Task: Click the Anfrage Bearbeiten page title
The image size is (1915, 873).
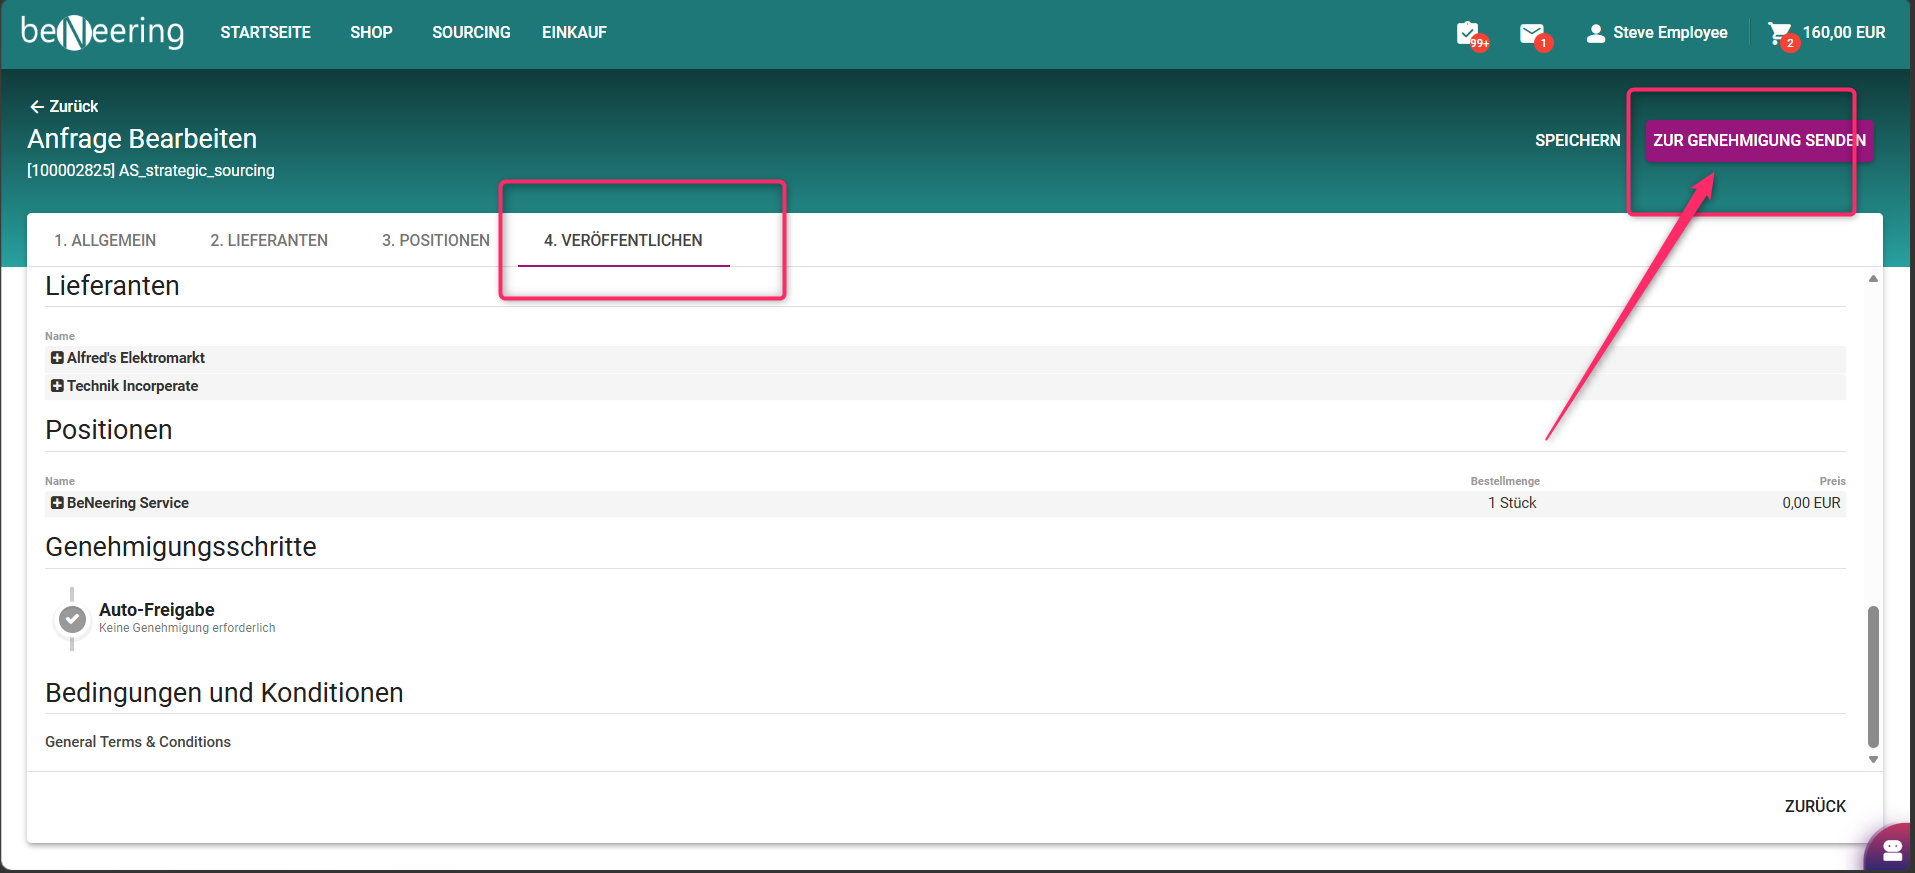Action: tap(142, 139)
